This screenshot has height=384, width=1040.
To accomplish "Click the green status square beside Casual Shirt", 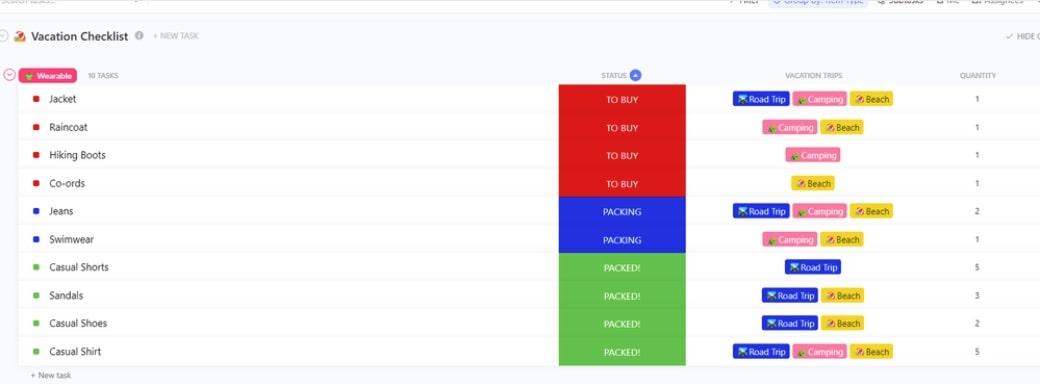I will coord(36,352).
